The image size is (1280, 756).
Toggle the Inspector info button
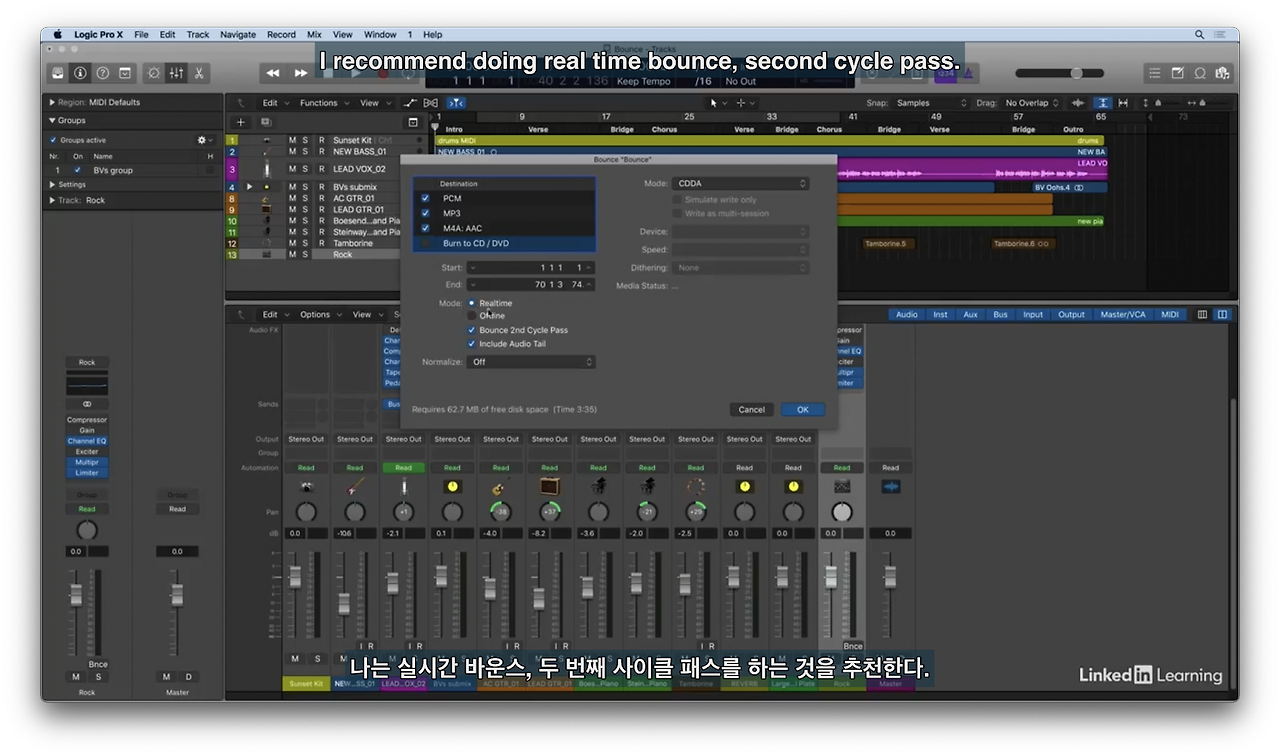click(80, 73)
